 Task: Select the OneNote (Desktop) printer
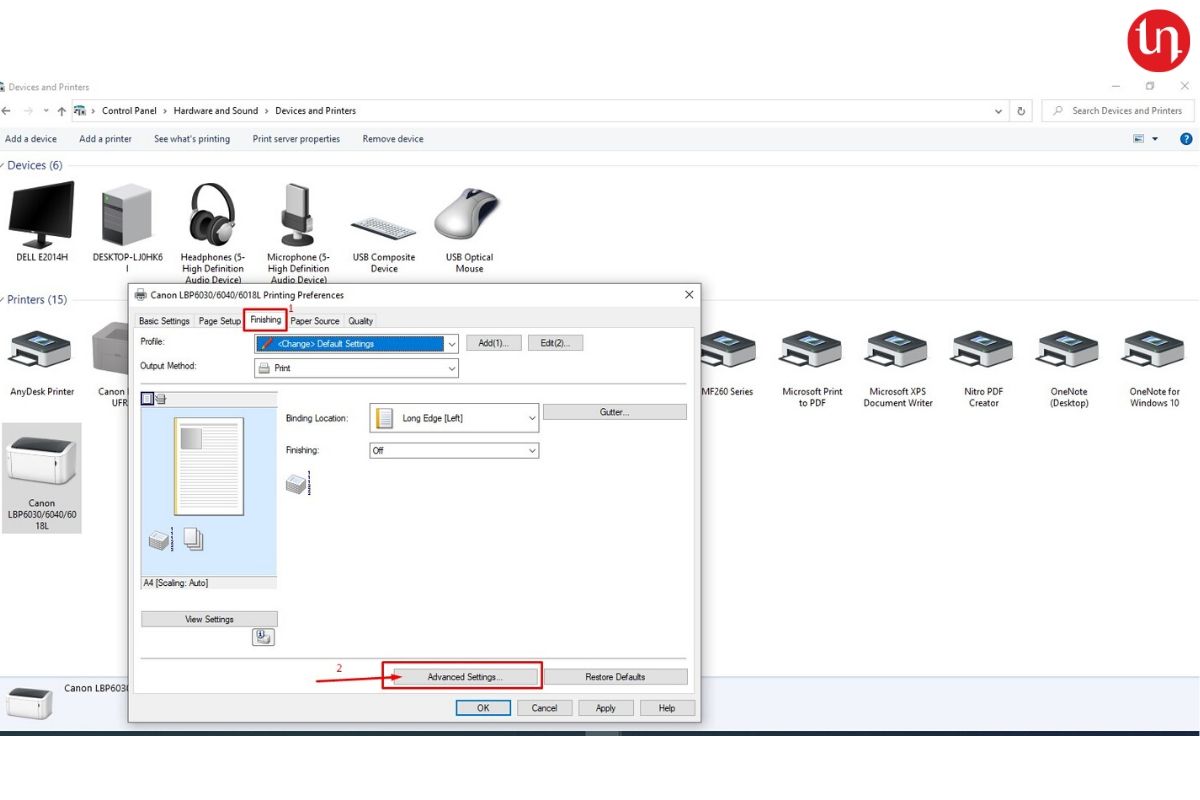[1068, 368]
